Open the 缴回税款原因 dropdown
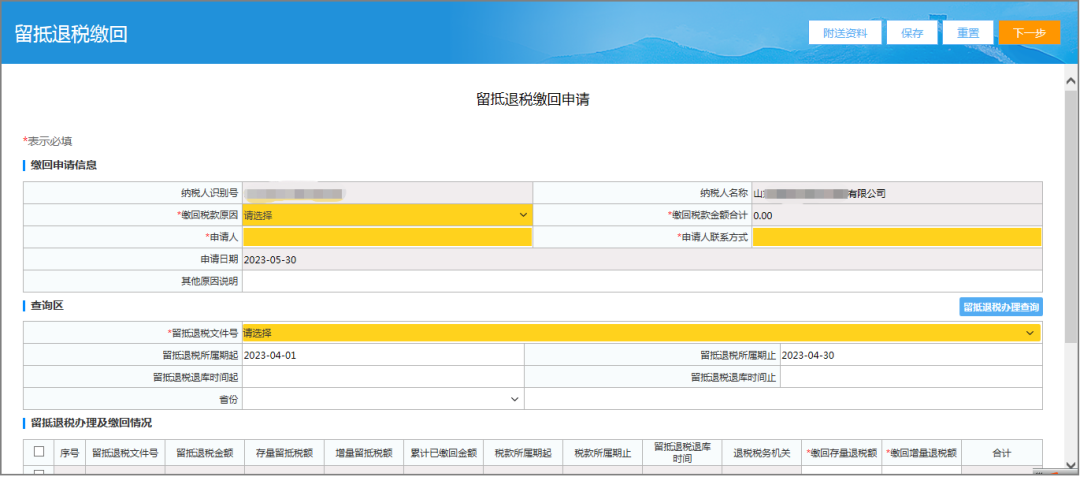 click(x=387, y=215)
